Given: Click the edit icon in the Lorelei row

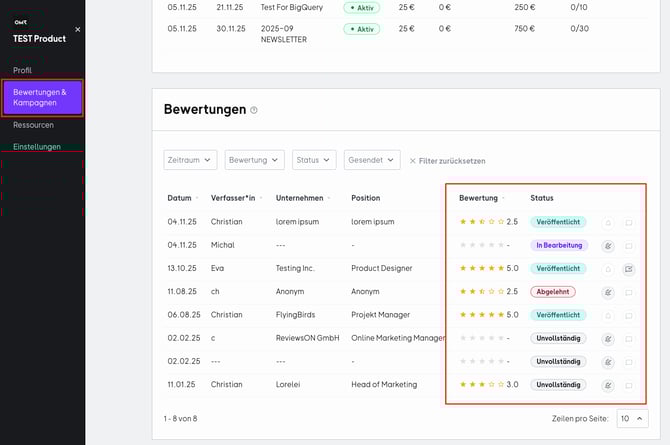Looking at the screenshot, I should click(608, 384).
